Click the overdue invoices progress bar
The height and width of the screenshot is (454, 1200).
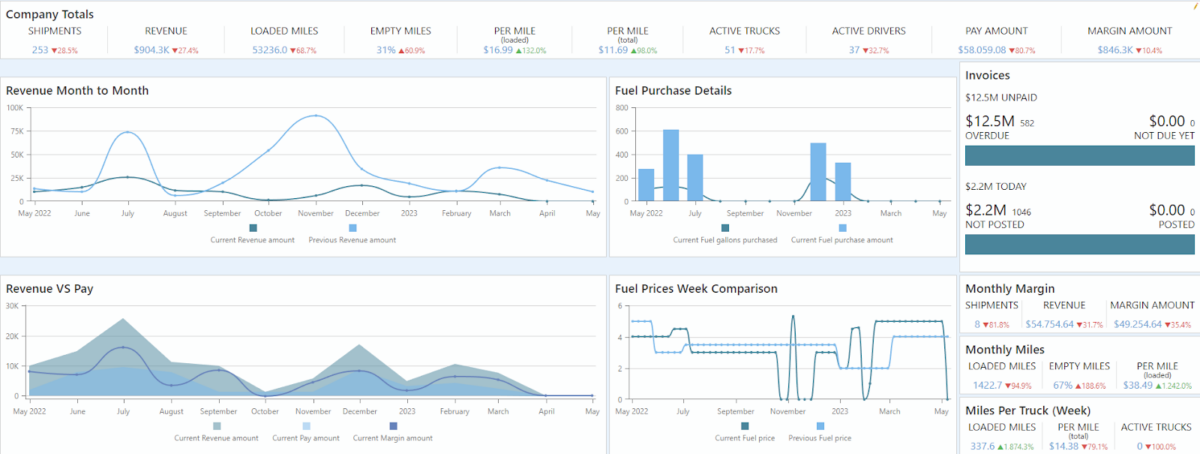pos(1079,155)
